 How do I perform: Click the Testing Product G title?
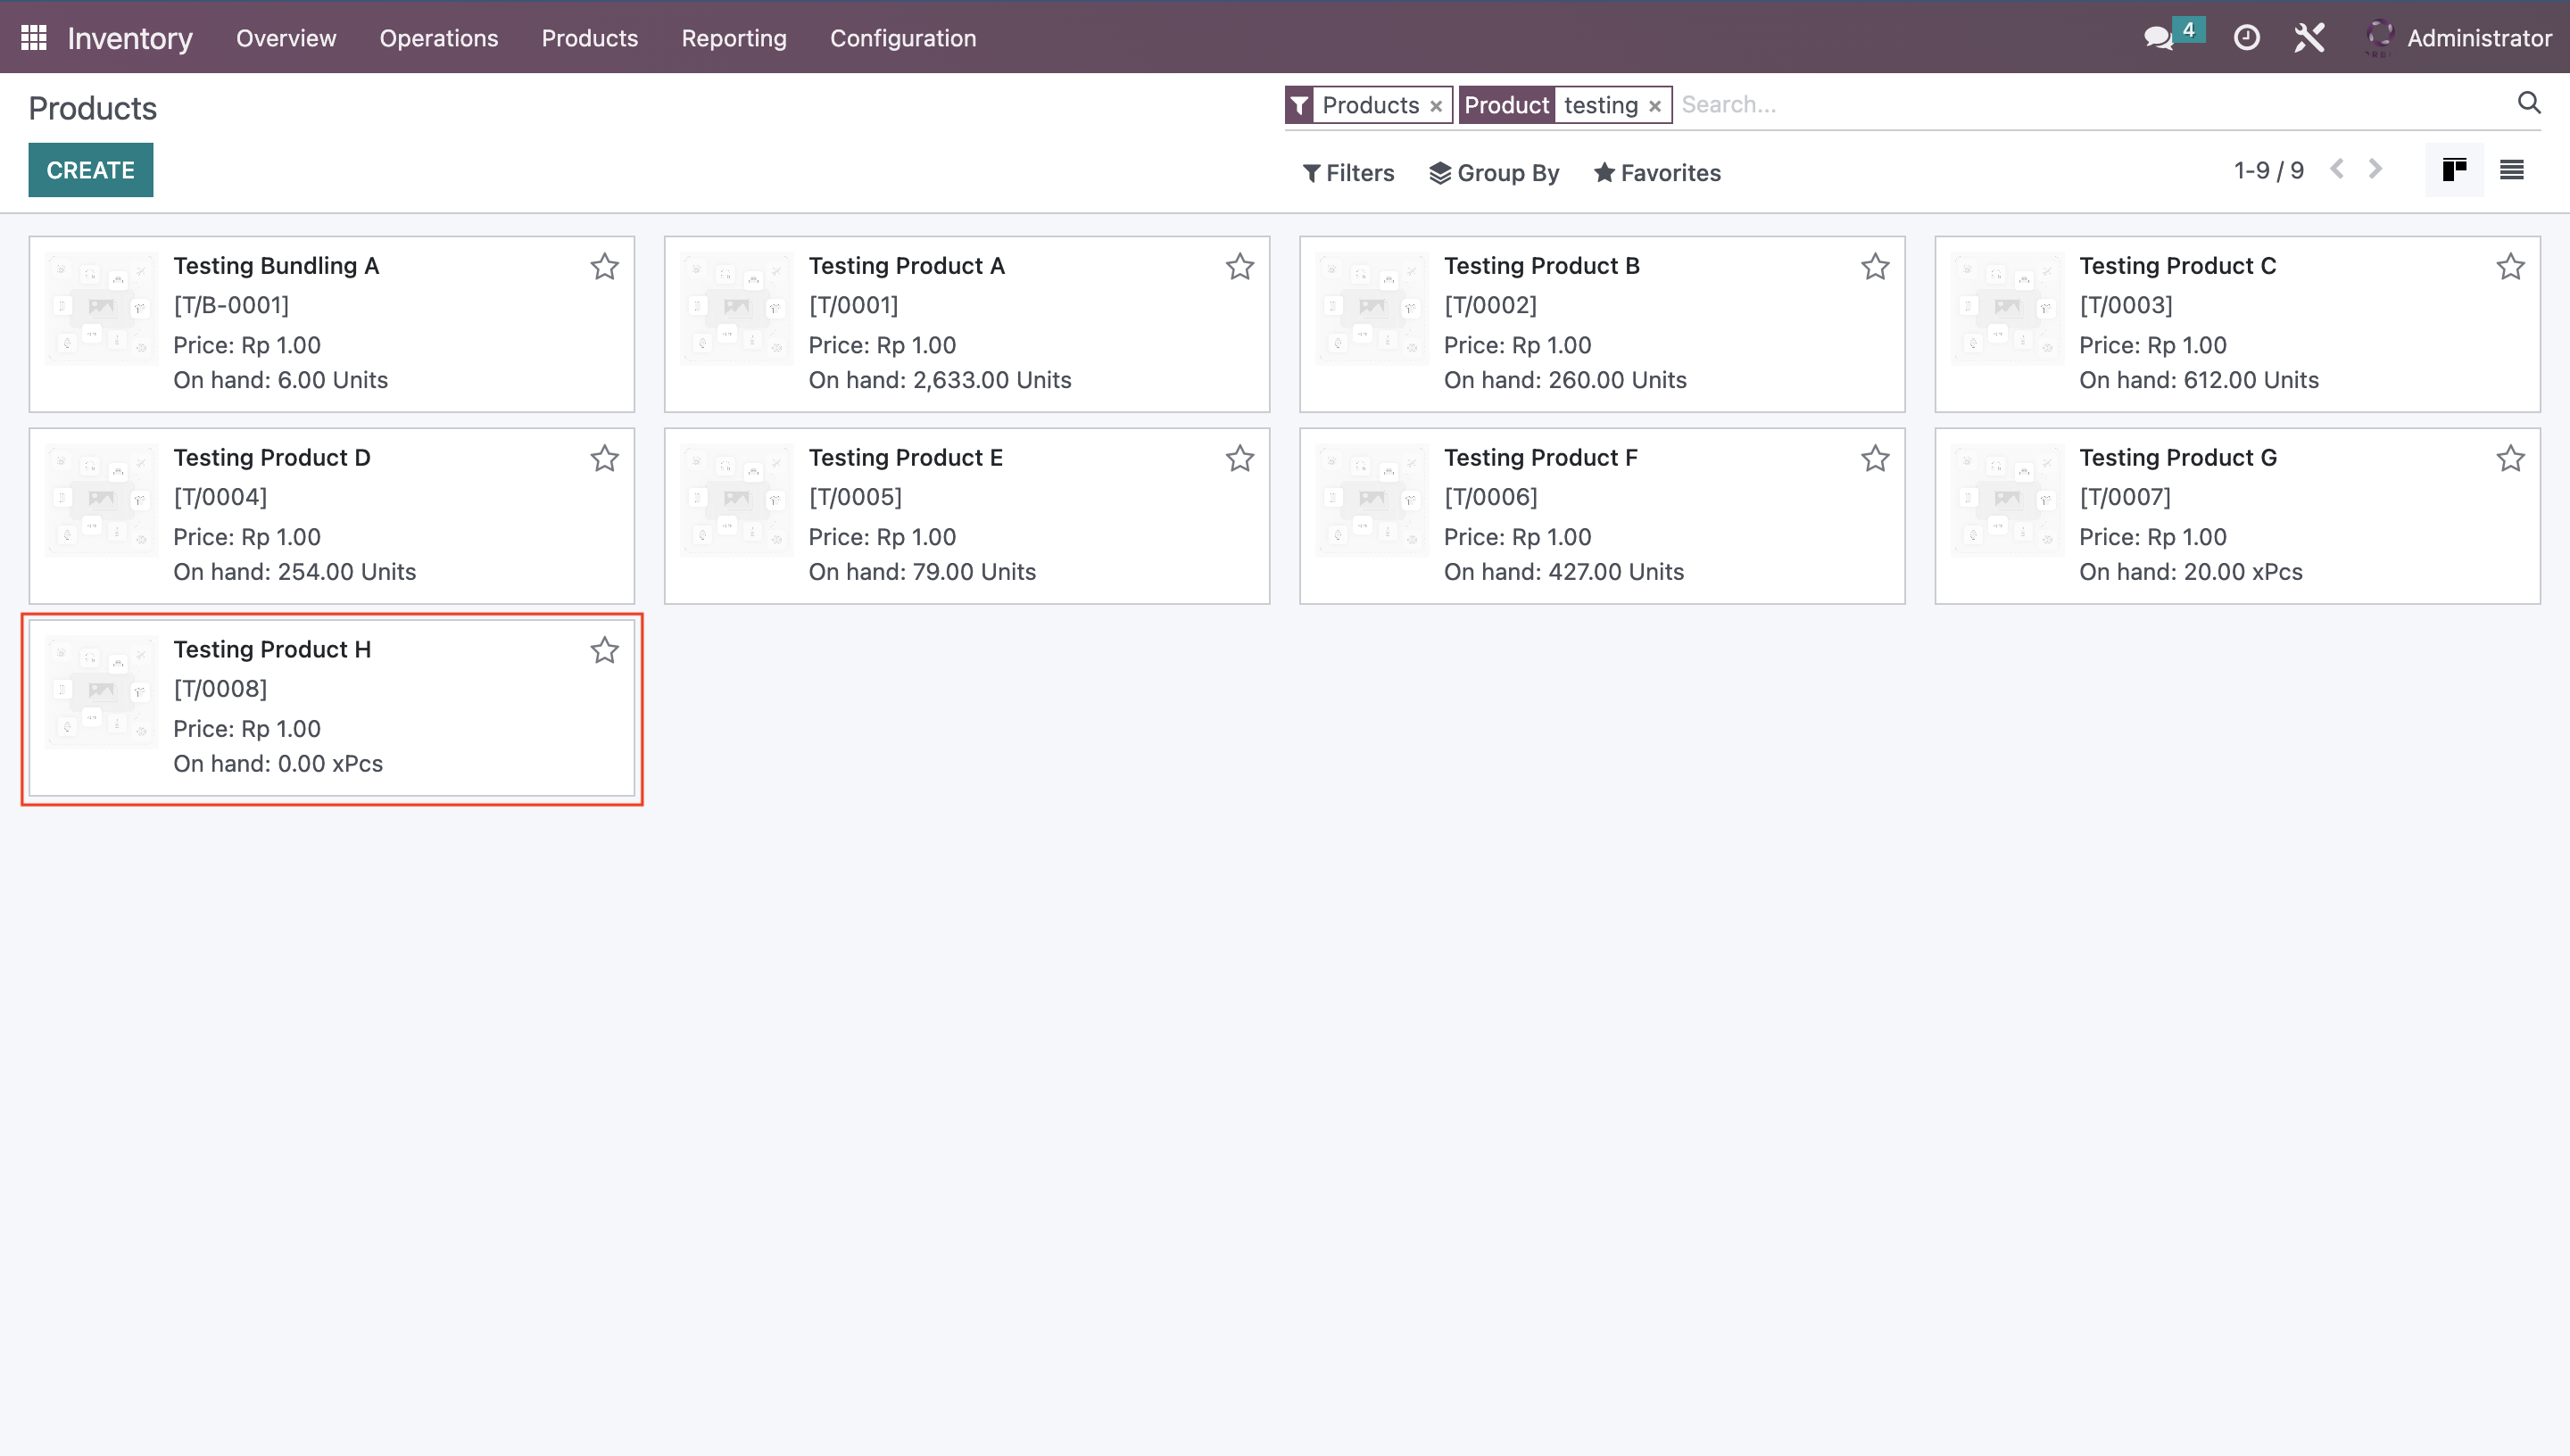[x=2178, y=457]
